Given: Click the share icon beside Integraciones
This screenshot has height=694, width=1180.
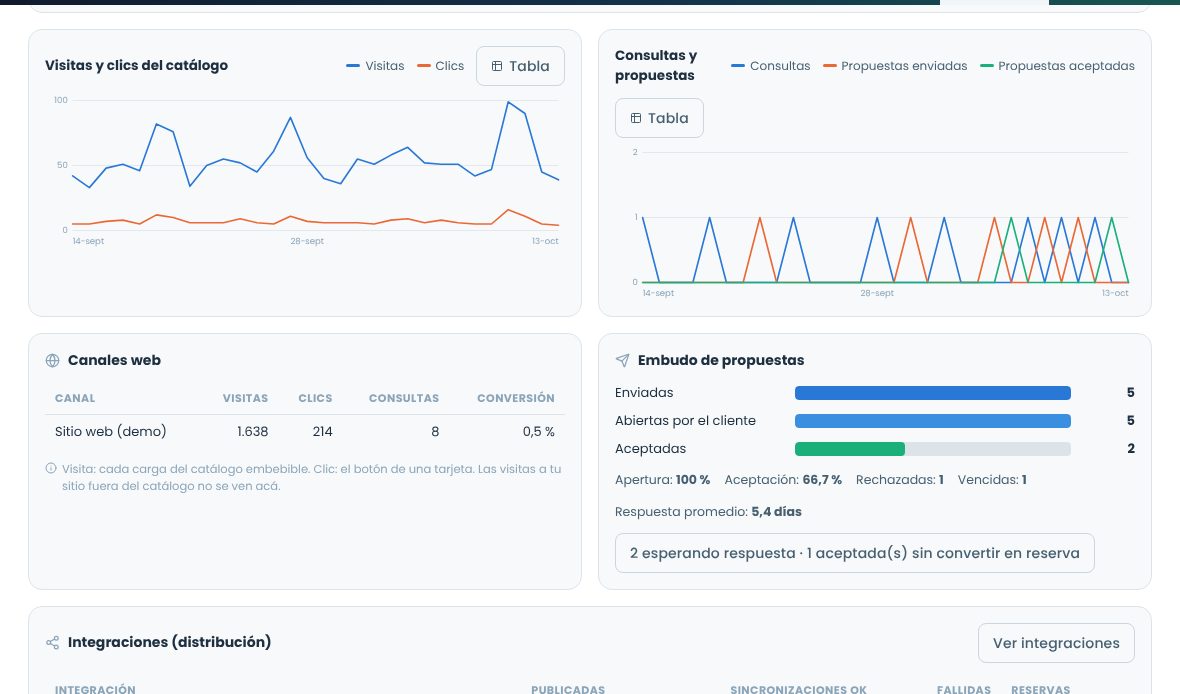Looking at the screenshot, I should point(53,642).
